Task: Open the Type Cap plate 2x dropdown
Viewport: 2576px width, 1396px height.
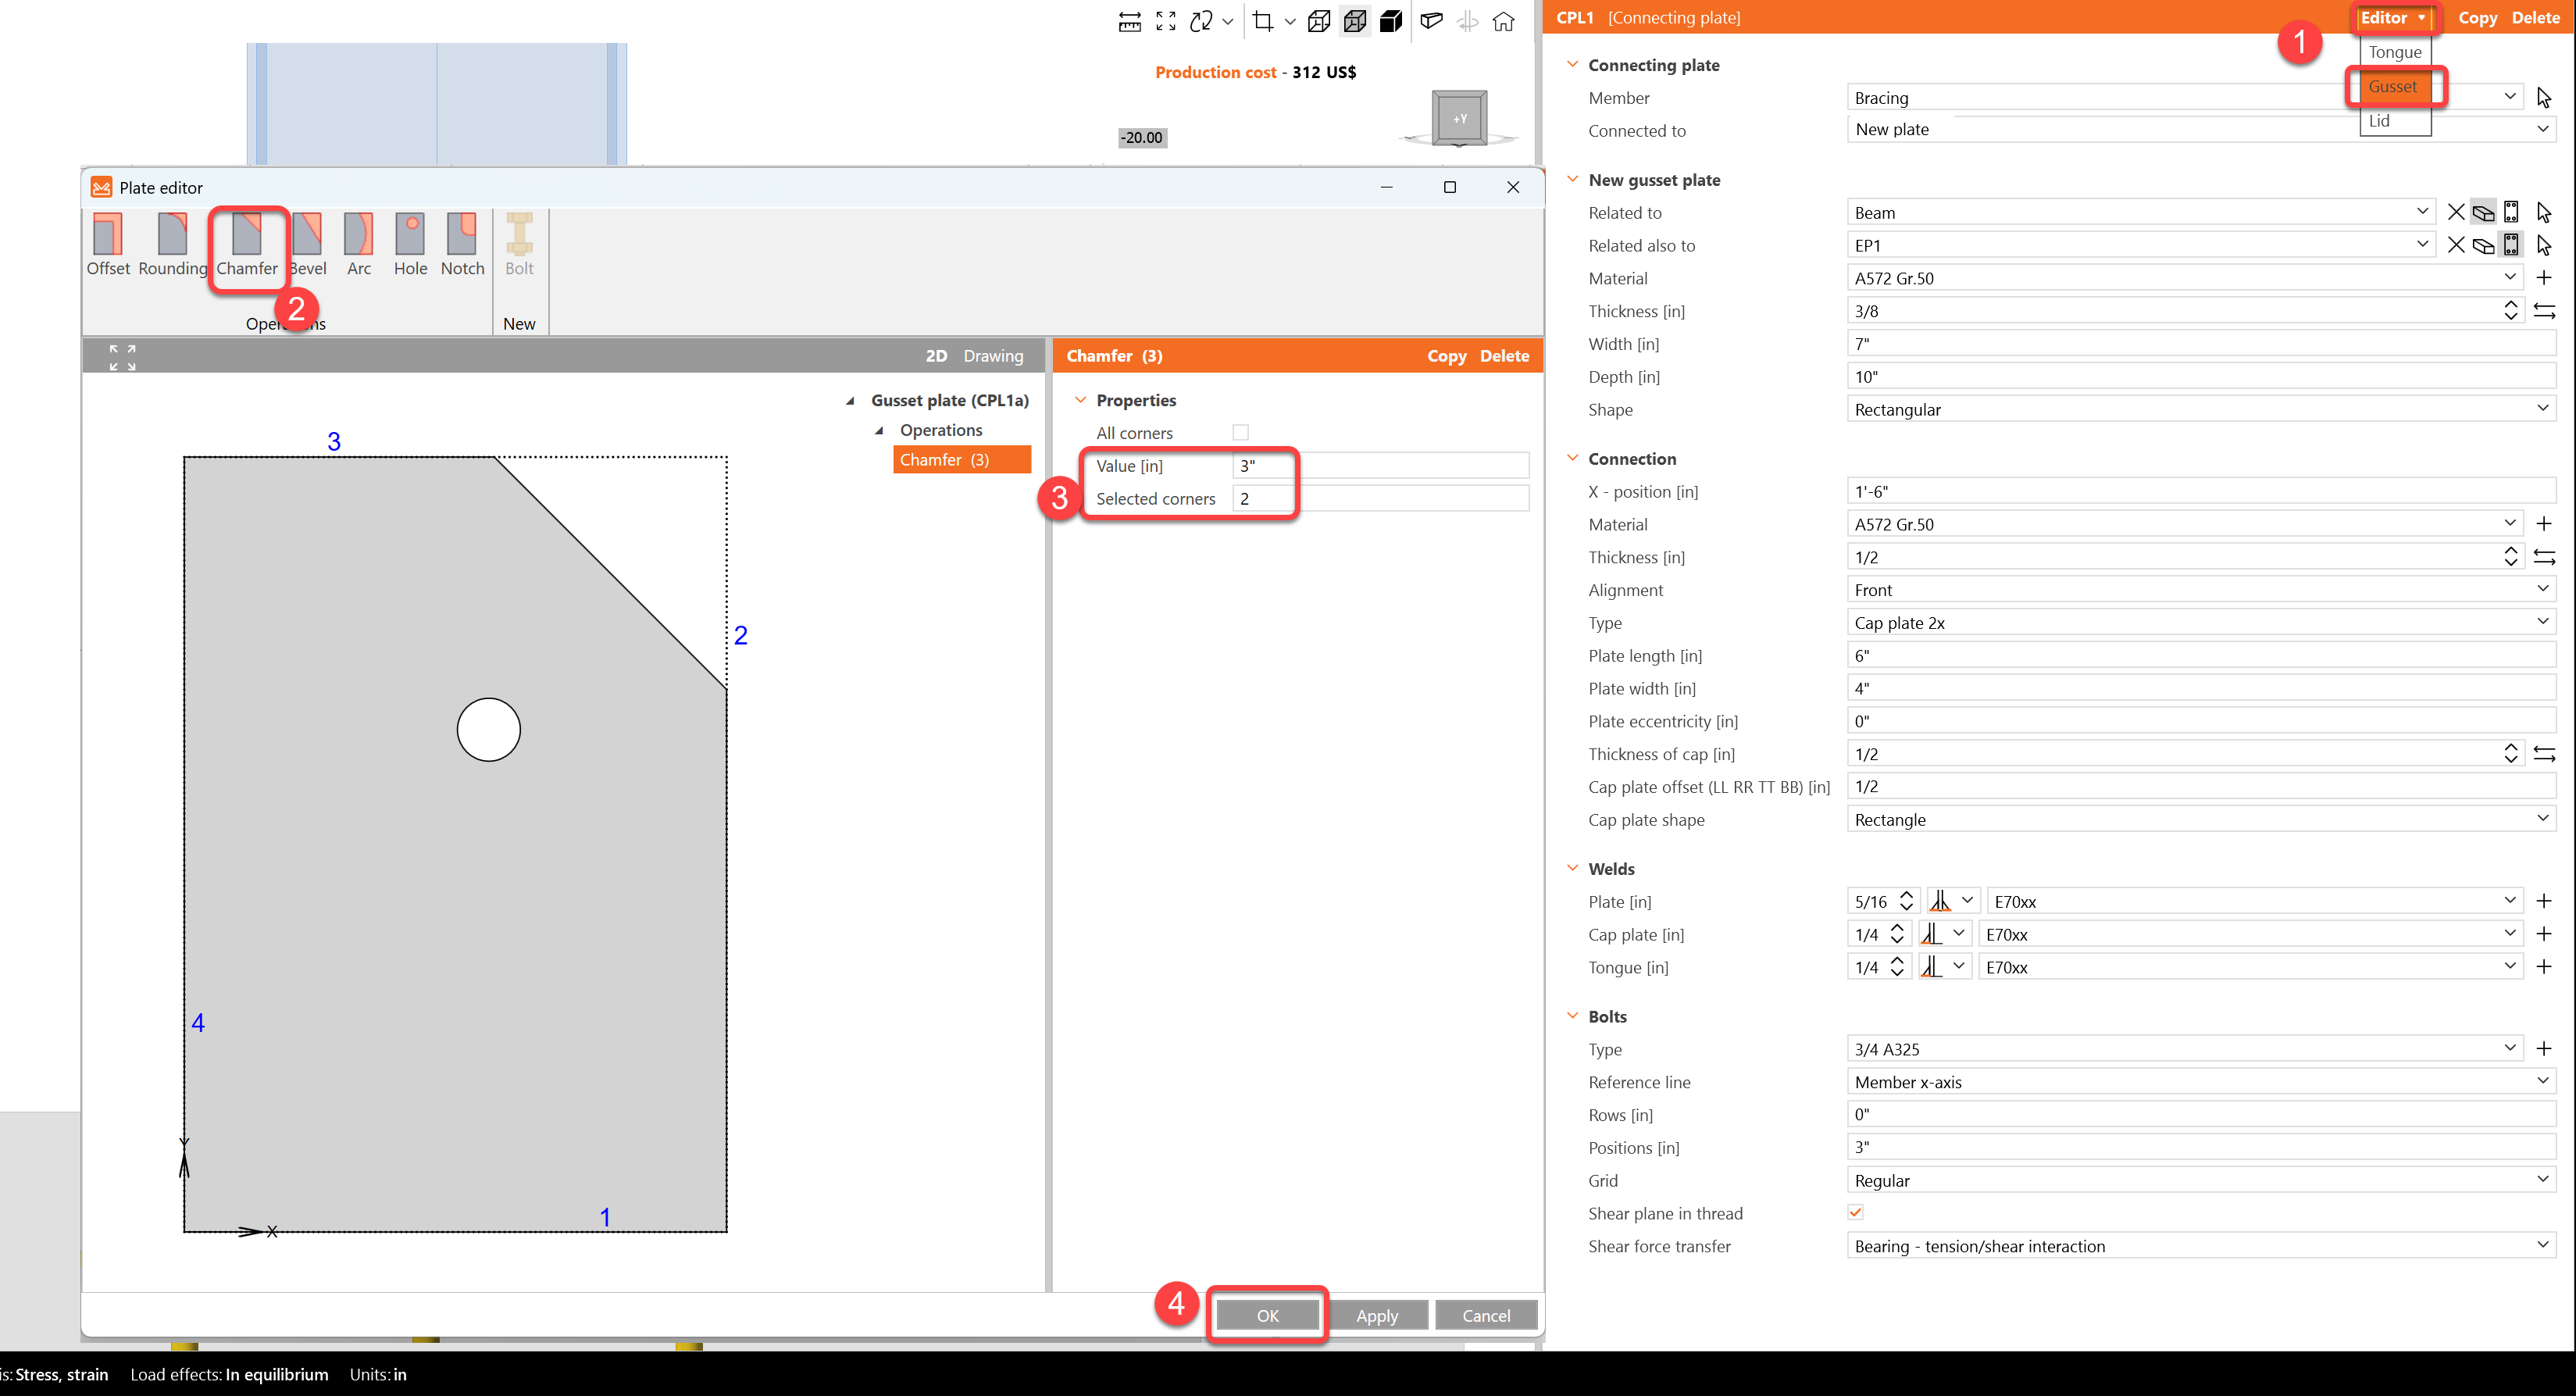Action: point(2544,622)
